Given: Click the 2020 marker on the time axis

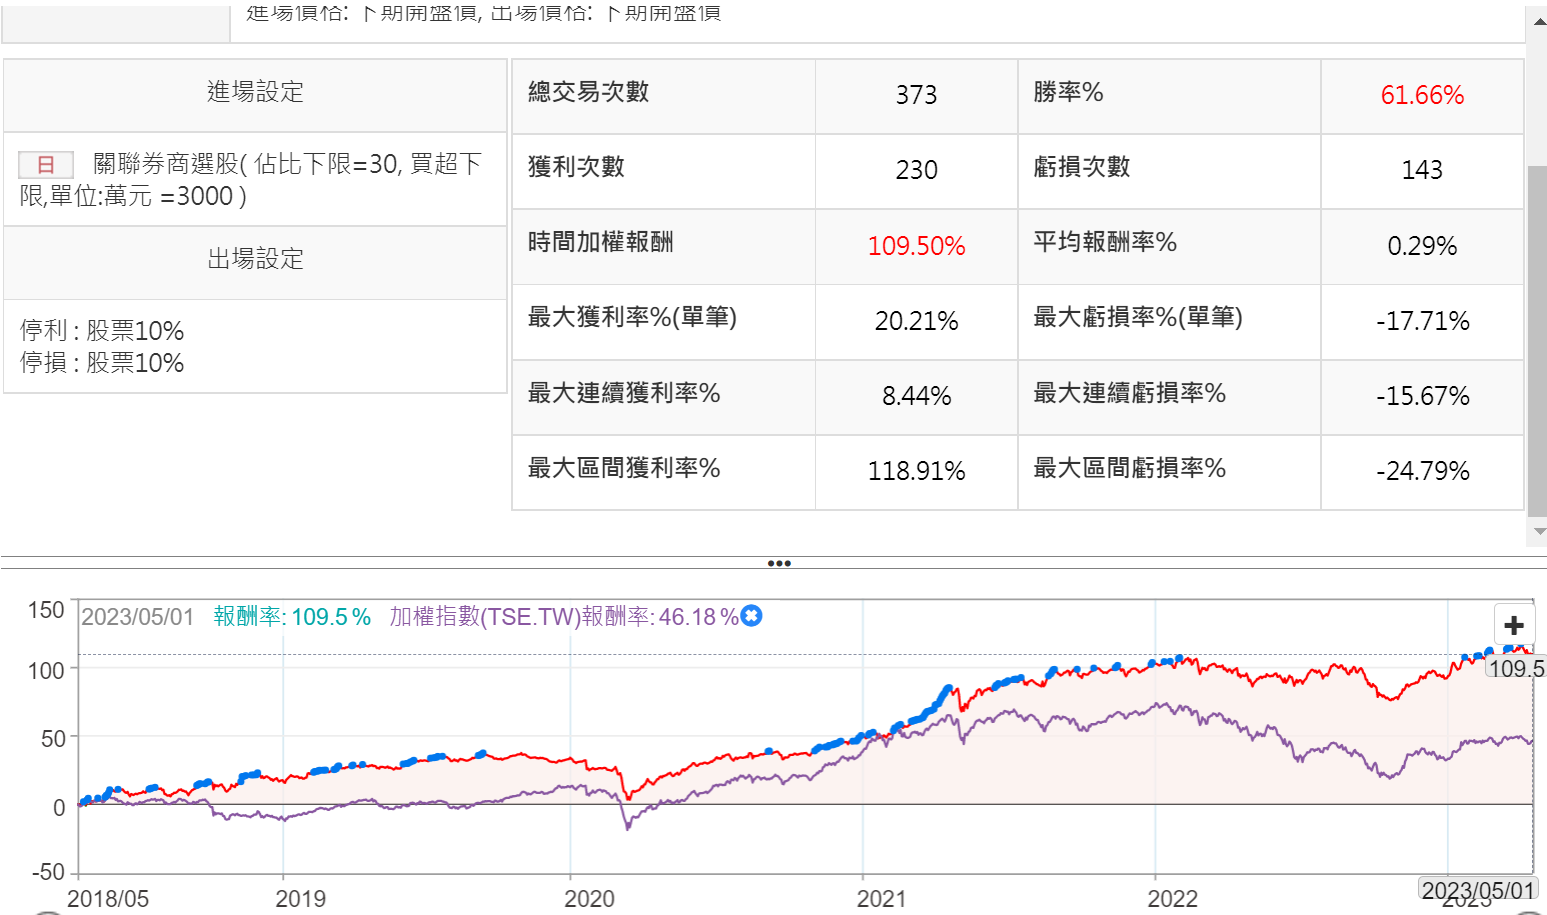Looking at the screenshot, I should [x=589, y=898].
